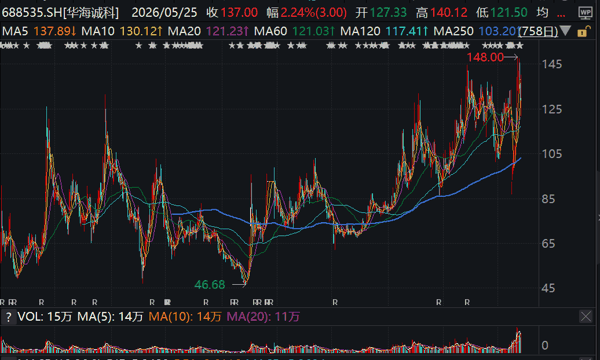
Task: Open the question mark help icon
Action: 8,317
